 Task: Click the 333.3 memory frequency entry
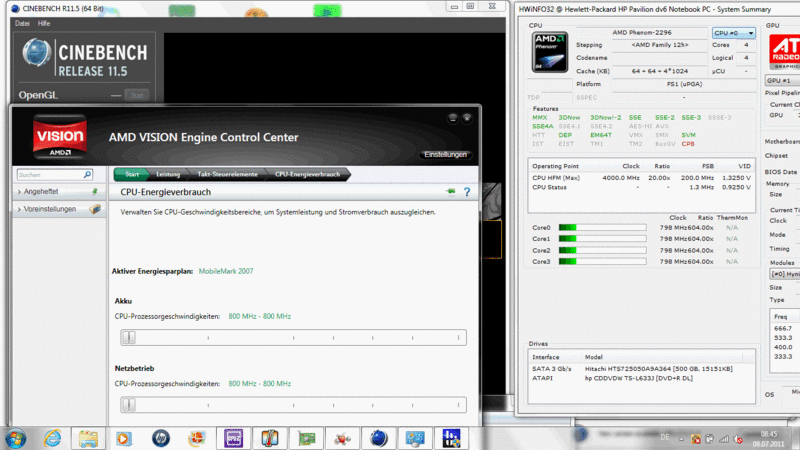(783, 357)
